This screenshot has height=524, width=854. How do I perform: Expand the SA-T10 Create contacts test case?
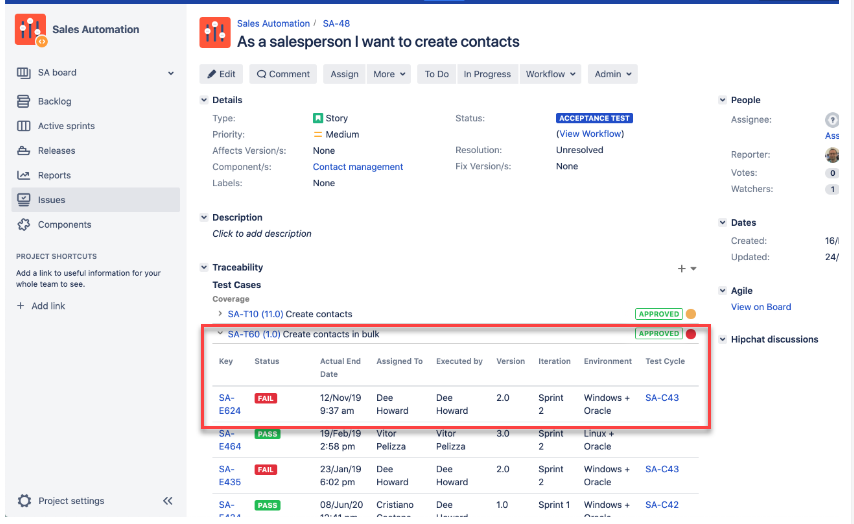pos(219,314)
